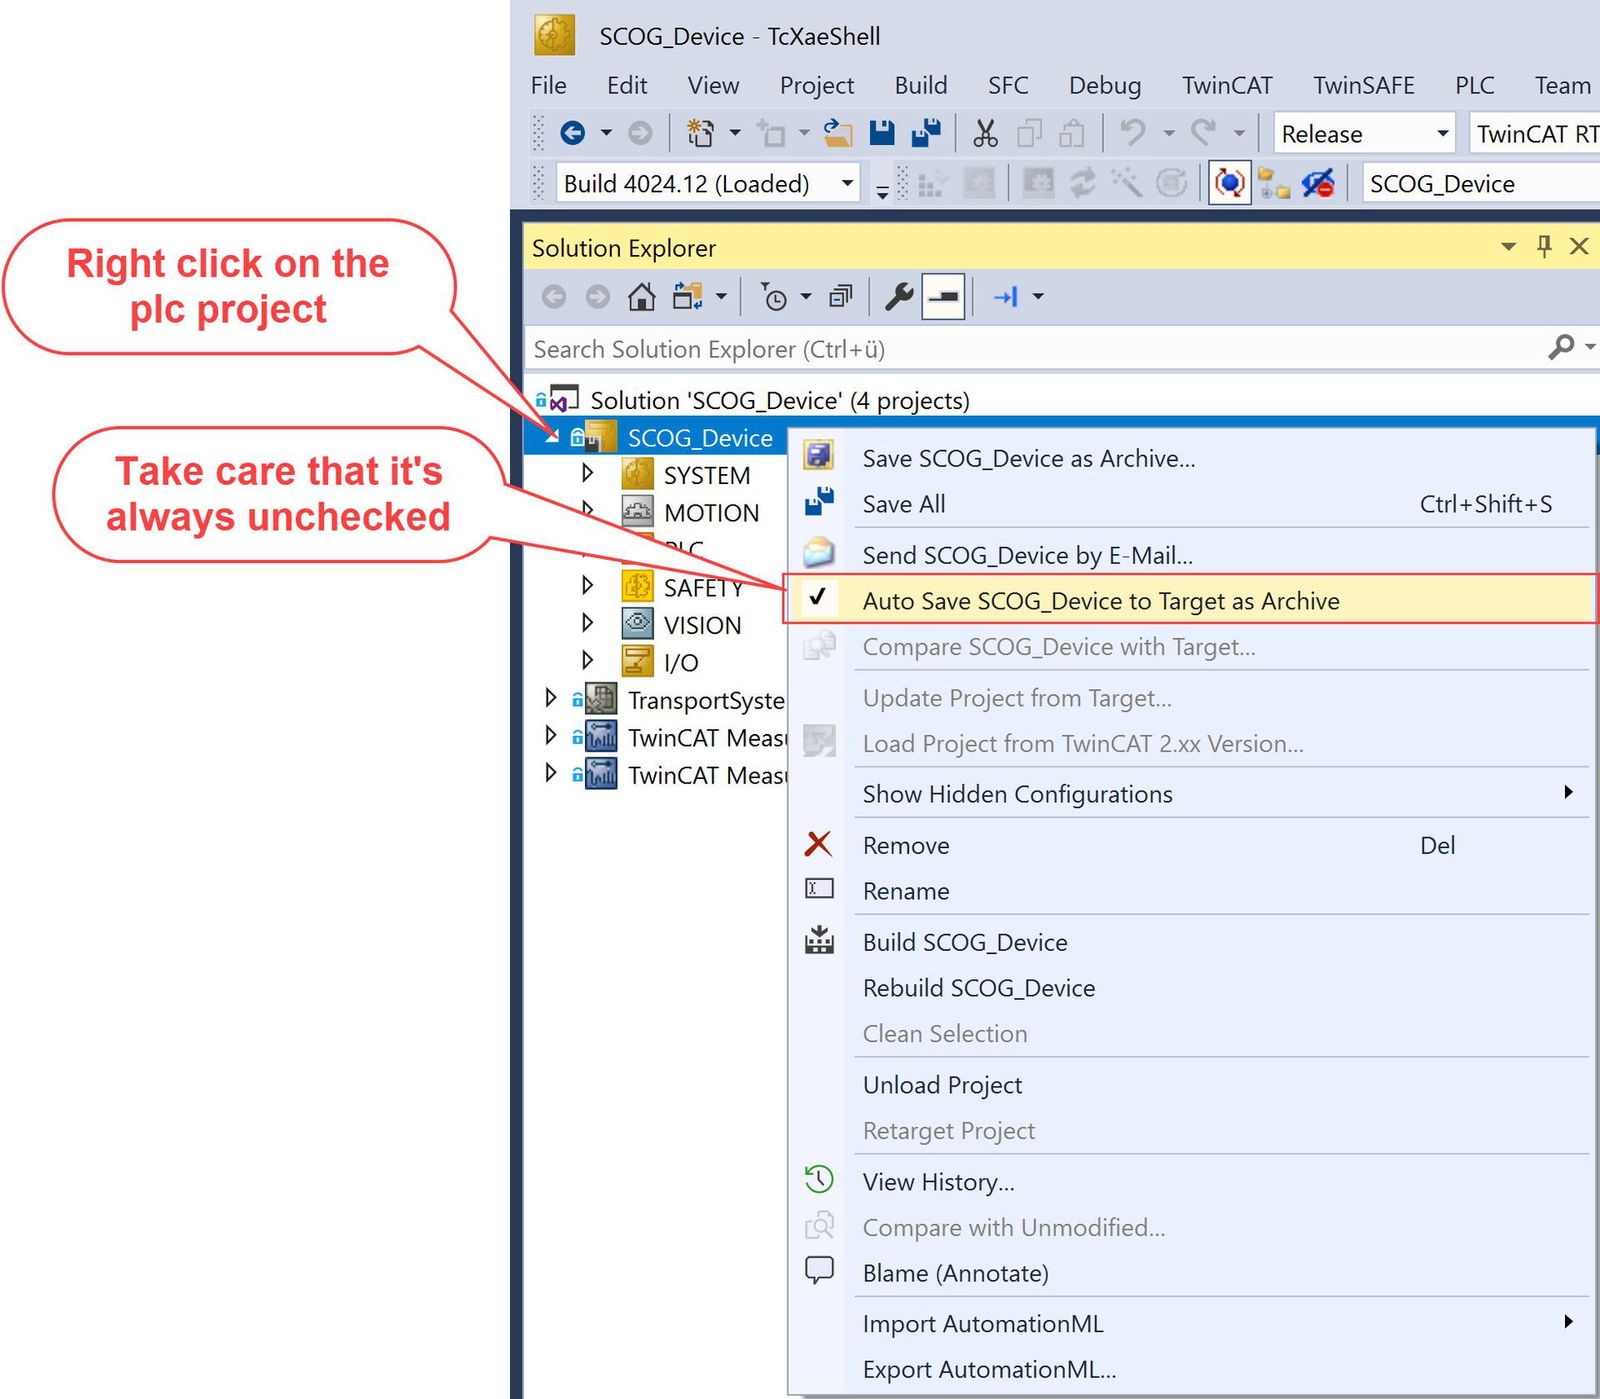Select Unload Project
The image size is (1600, 1399).
[x=1191, y=1084]
